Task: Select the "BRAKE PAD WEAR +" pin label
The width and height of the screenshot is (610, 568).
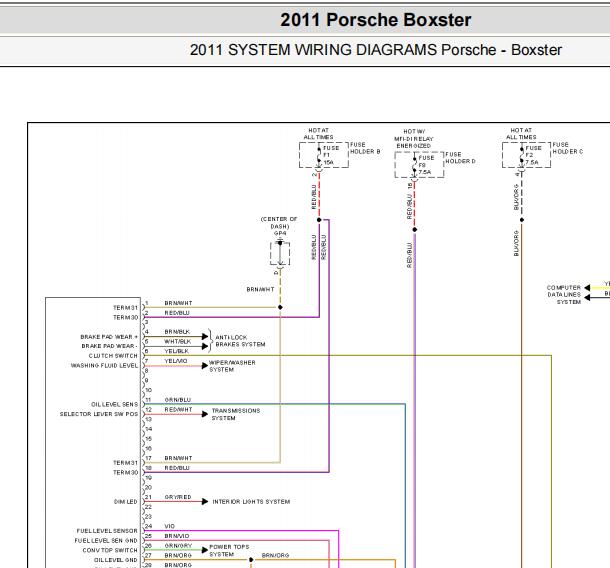Action: (109, 337)
